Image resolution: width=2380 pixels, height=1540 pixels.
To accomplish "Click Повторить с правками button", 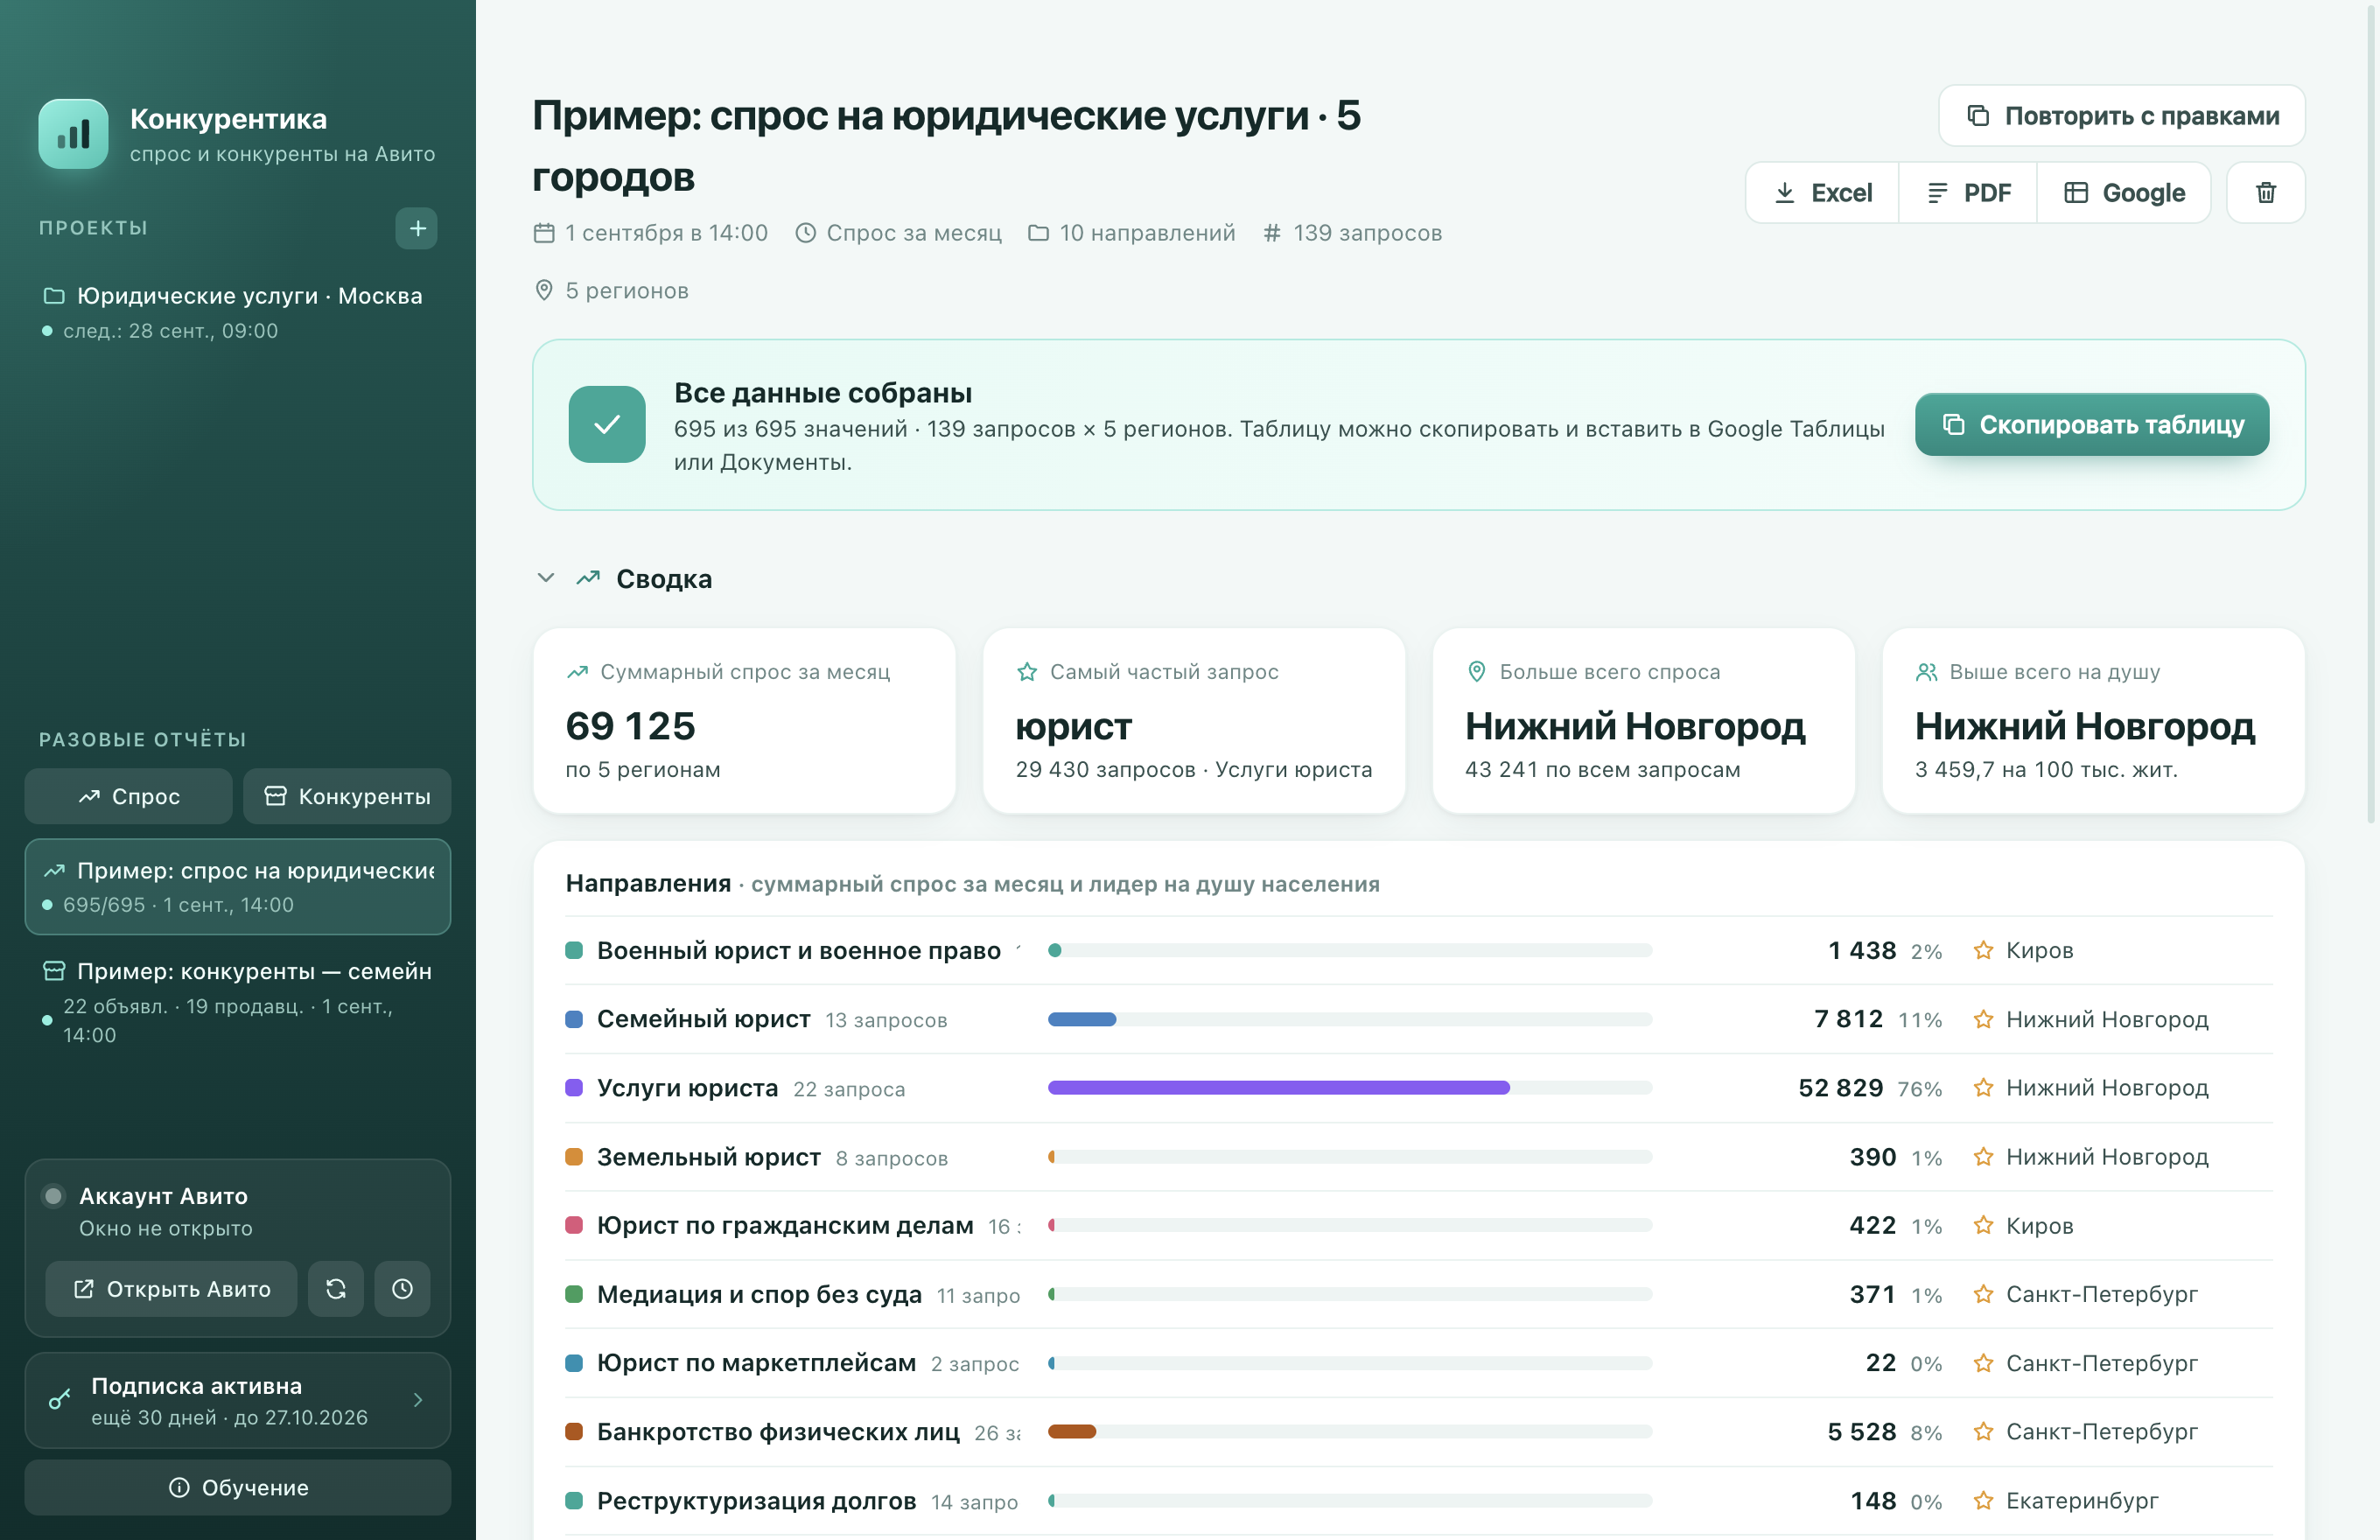I will coord(2122,116).
